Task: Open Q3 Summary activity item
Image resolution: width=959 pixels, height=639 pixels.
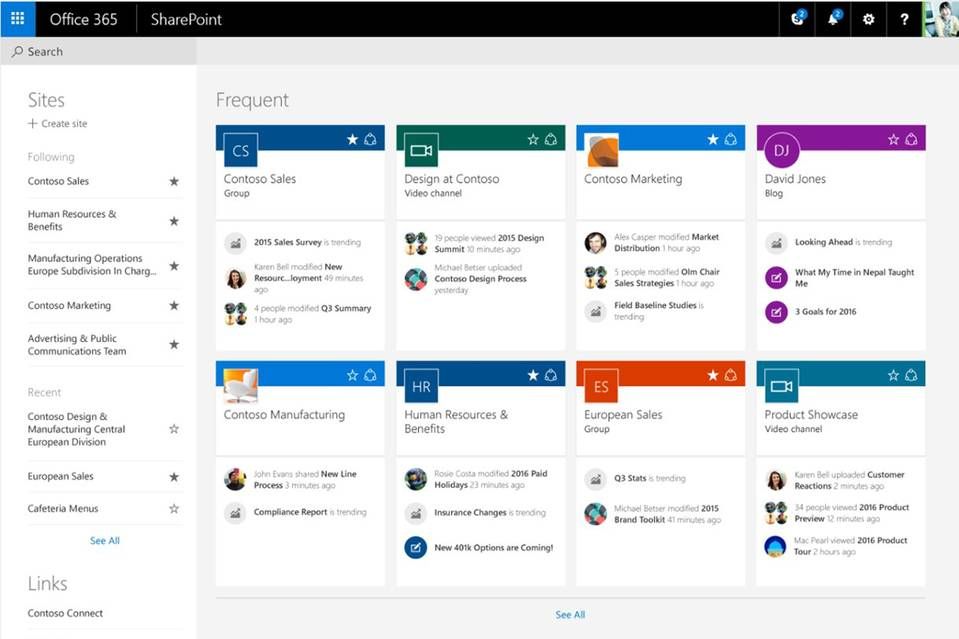Action: (313, 314)
